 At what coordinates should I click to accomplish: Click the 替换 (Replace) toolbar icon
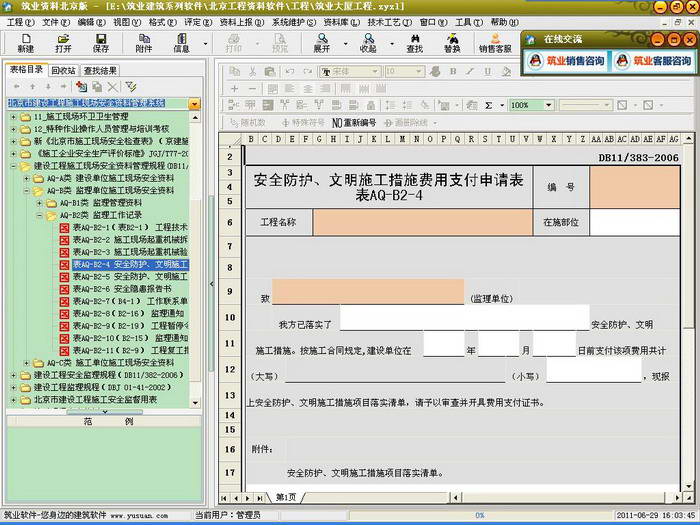pos(452,43)
